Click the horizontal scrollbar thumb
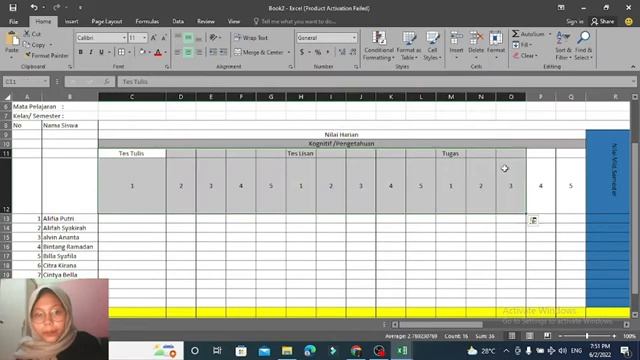Screen dimensions: 640x360 click(440, 324)
